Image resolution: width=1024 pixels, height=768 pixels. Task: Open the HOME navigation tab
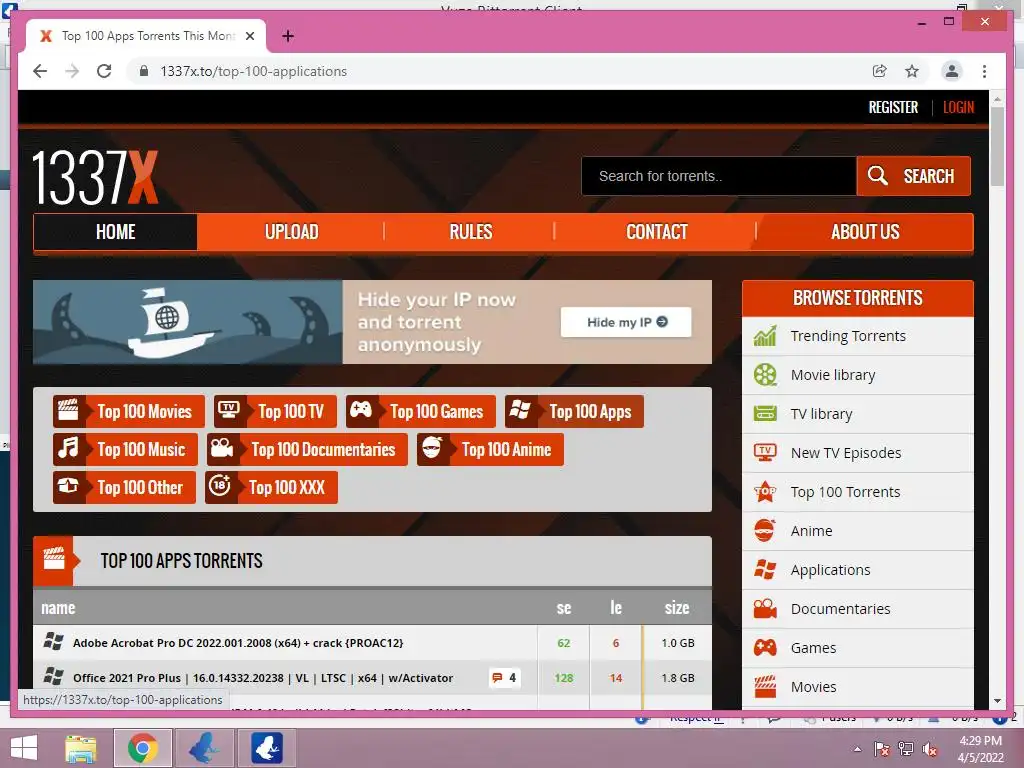click(116, 232)
